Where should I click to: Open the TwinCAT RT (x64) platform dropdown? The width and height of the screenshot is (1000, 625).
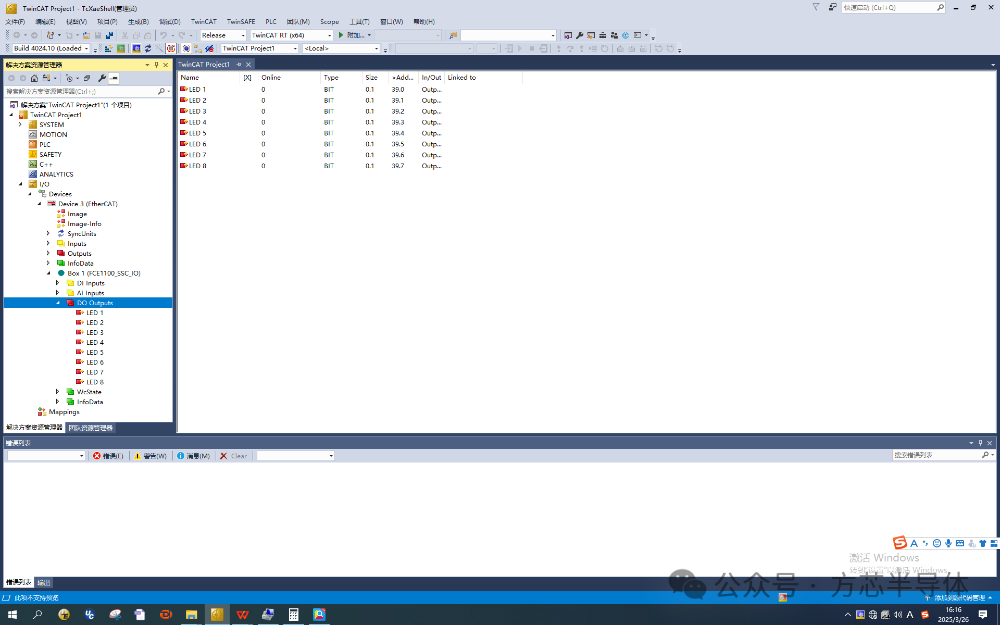click(x=291, y=35)
